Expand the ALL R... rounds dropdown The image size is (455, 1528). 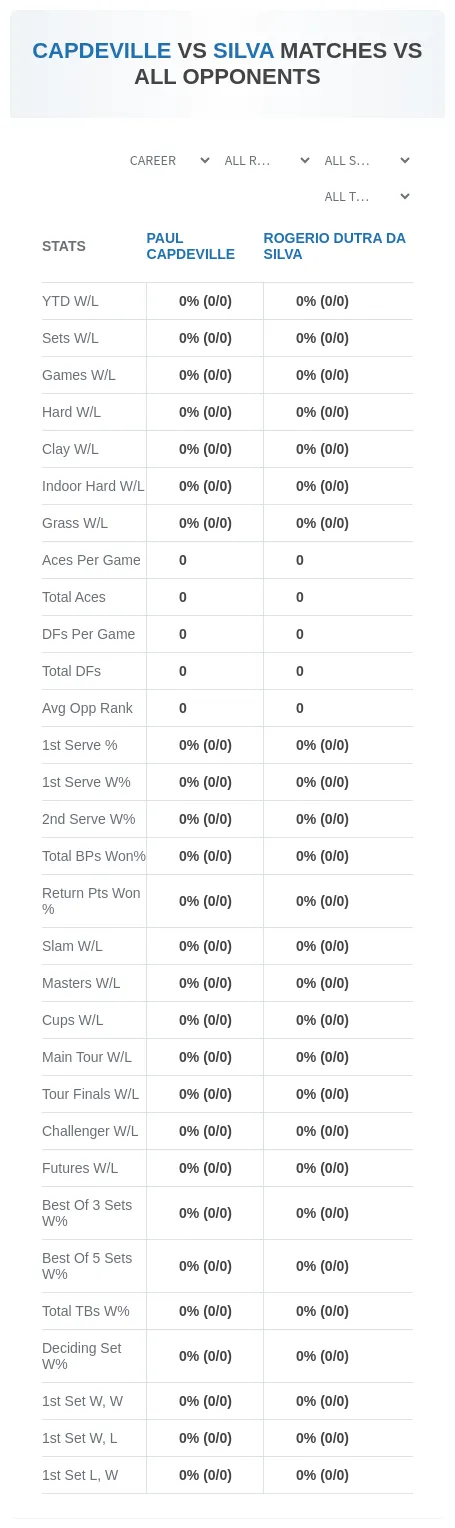click(x=266, y=160)
